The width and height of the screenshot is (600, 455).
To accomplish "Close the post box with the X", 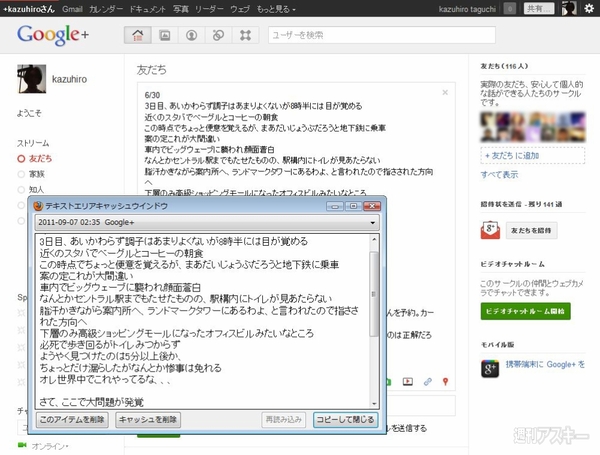I will (445, 92).
